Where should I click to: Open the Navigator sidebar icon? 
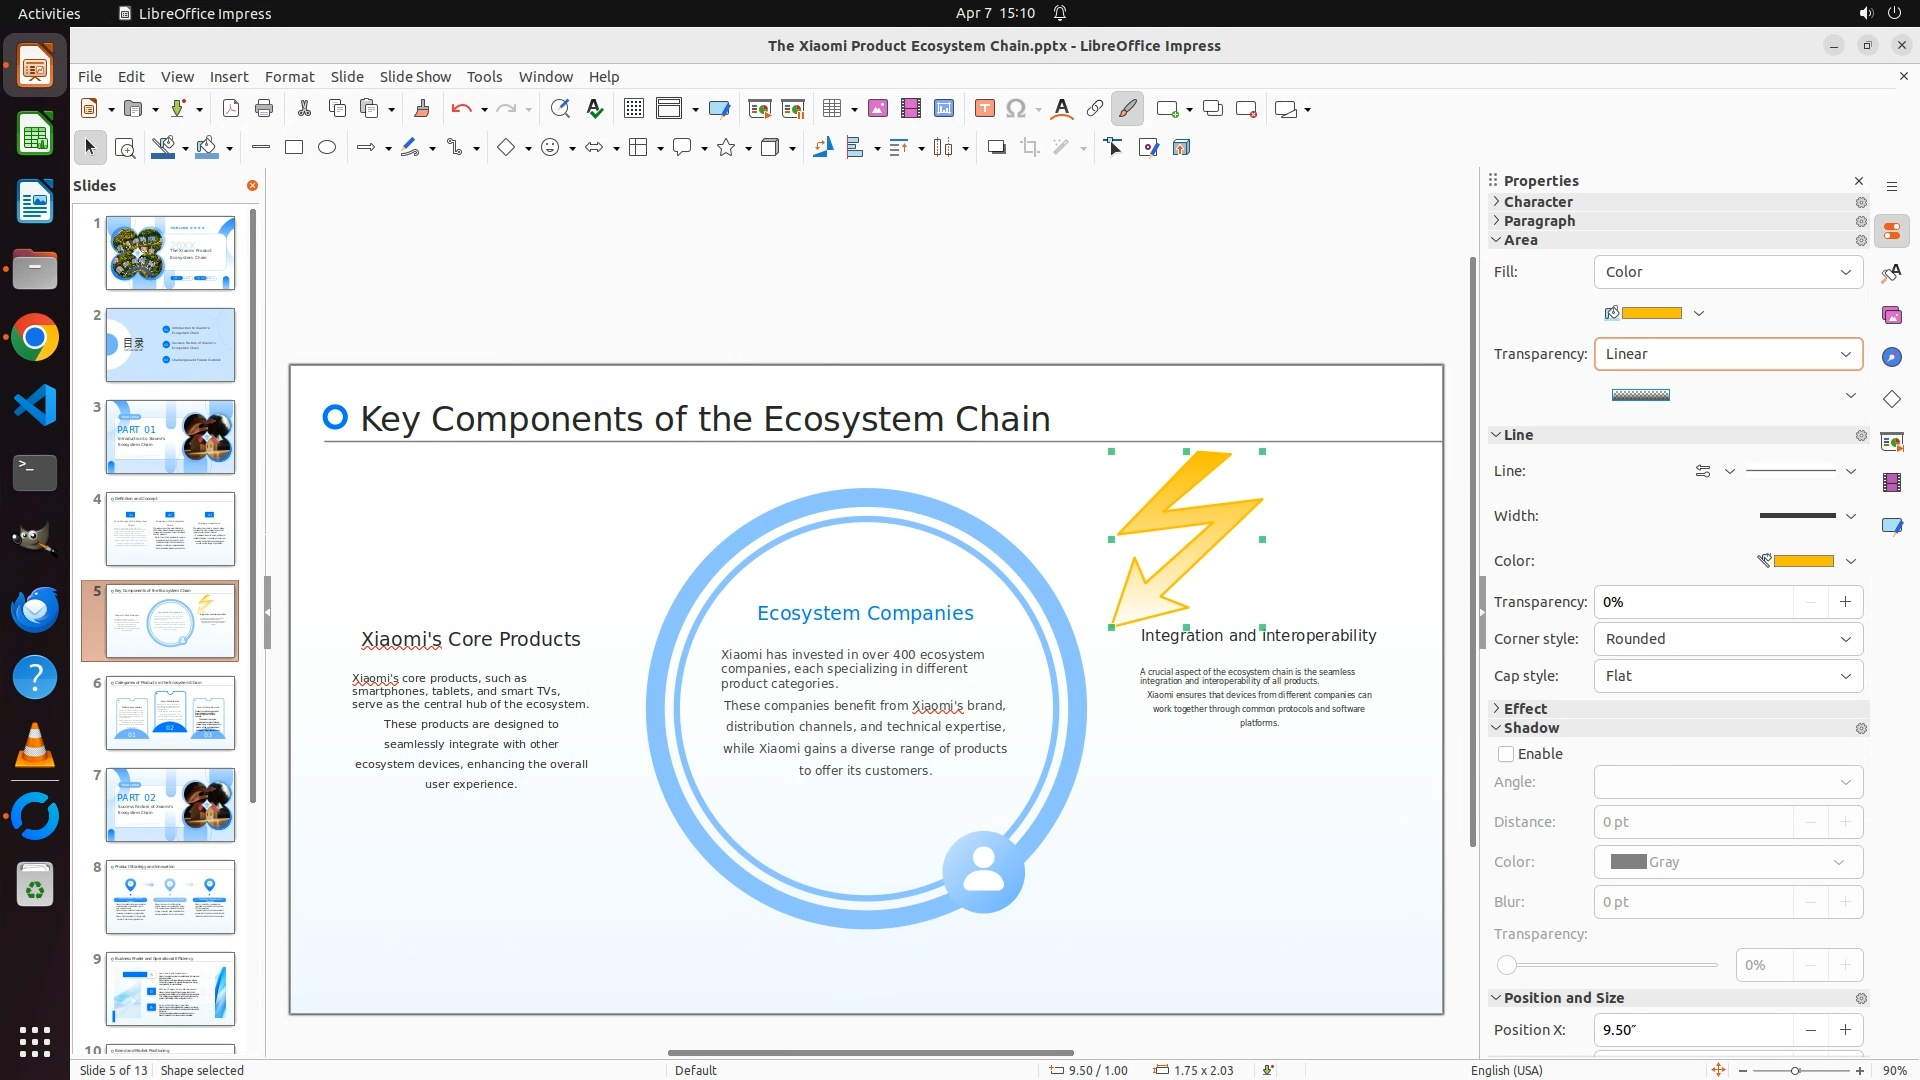coord(1891,358)
